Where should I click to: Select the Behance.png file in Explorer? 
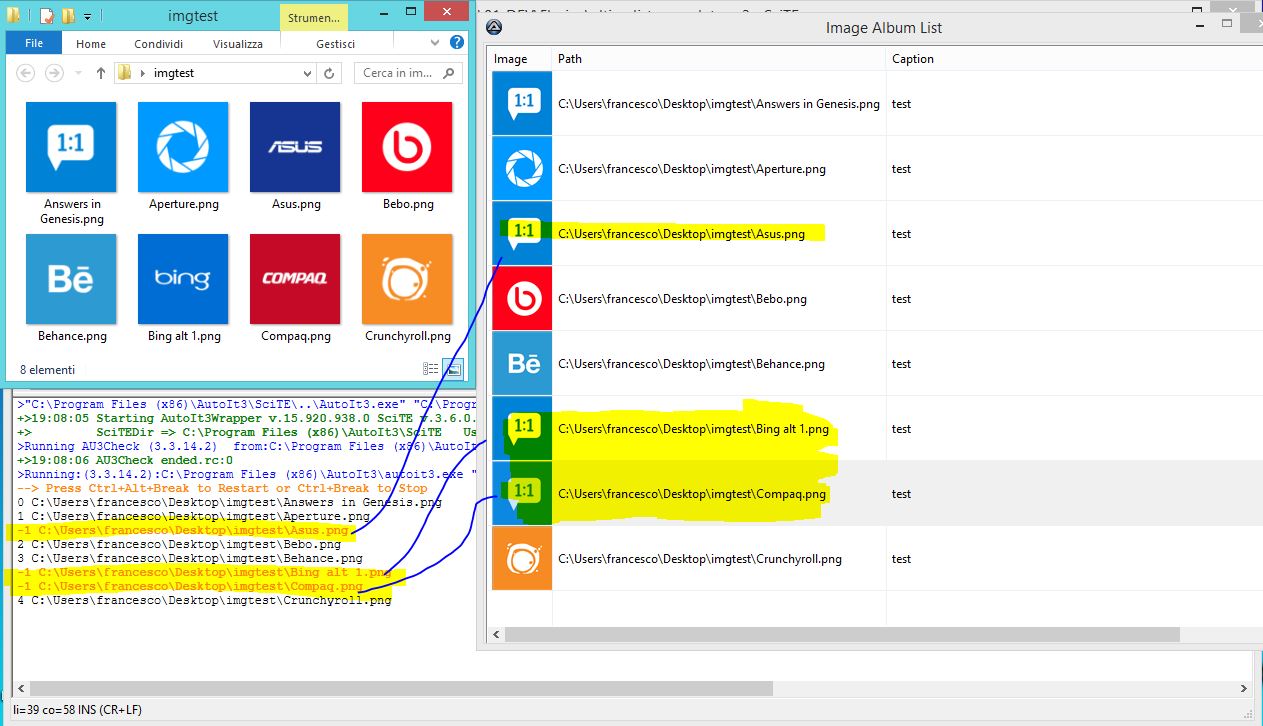click(71, 289)
